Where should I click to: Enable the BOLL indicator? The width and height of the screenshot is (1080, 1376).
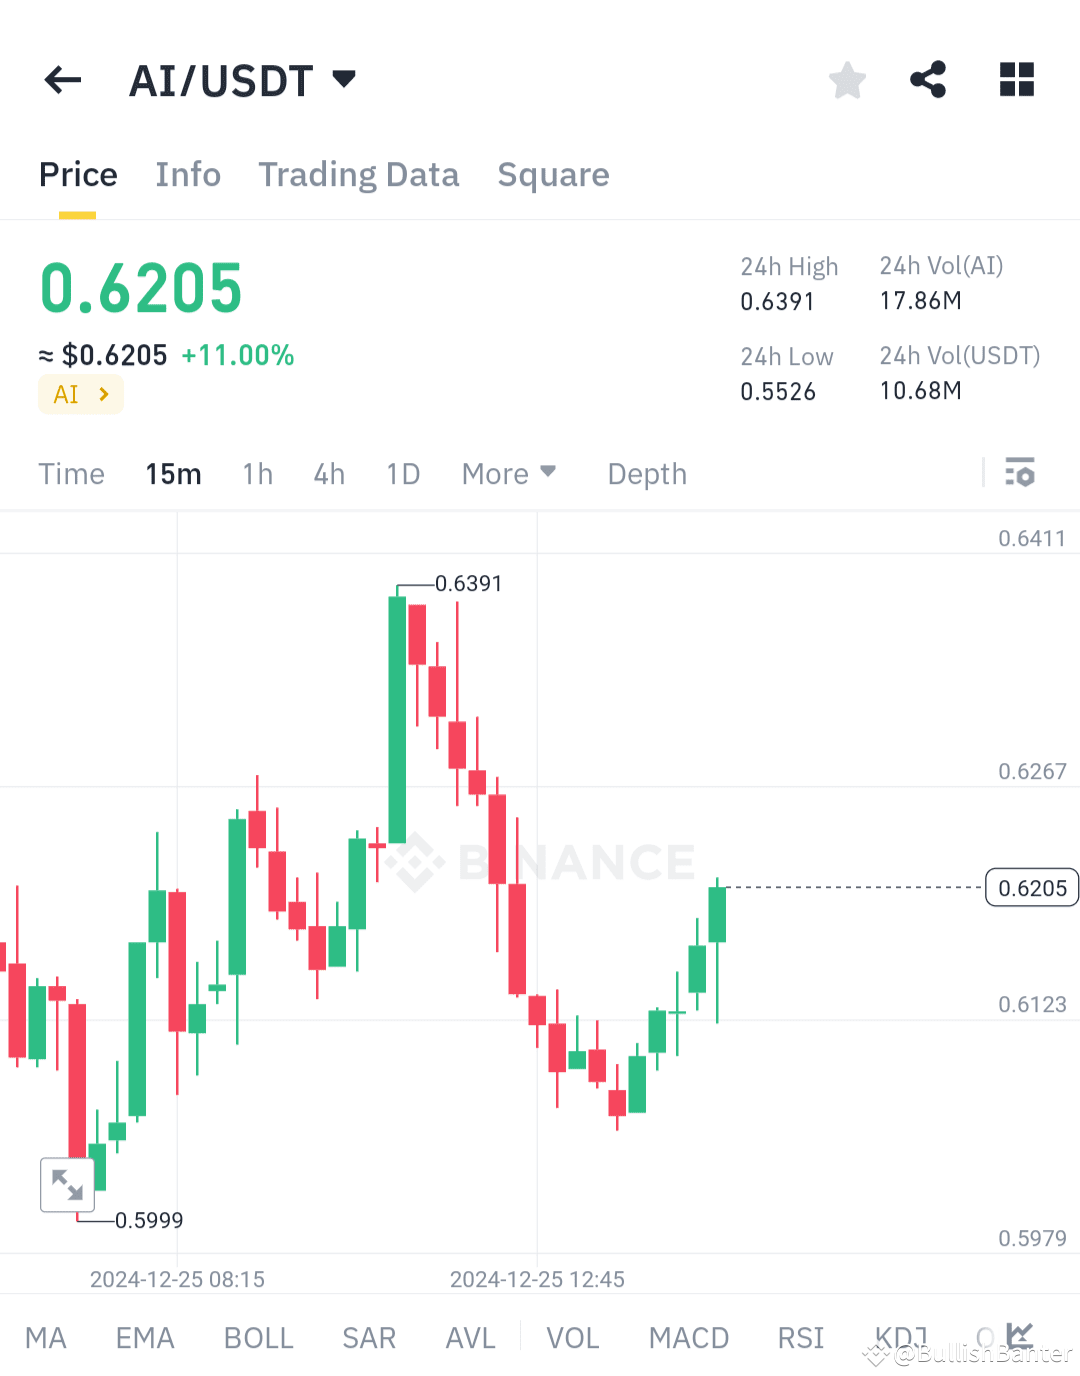pyautogui.click(x=258, y=1337)
